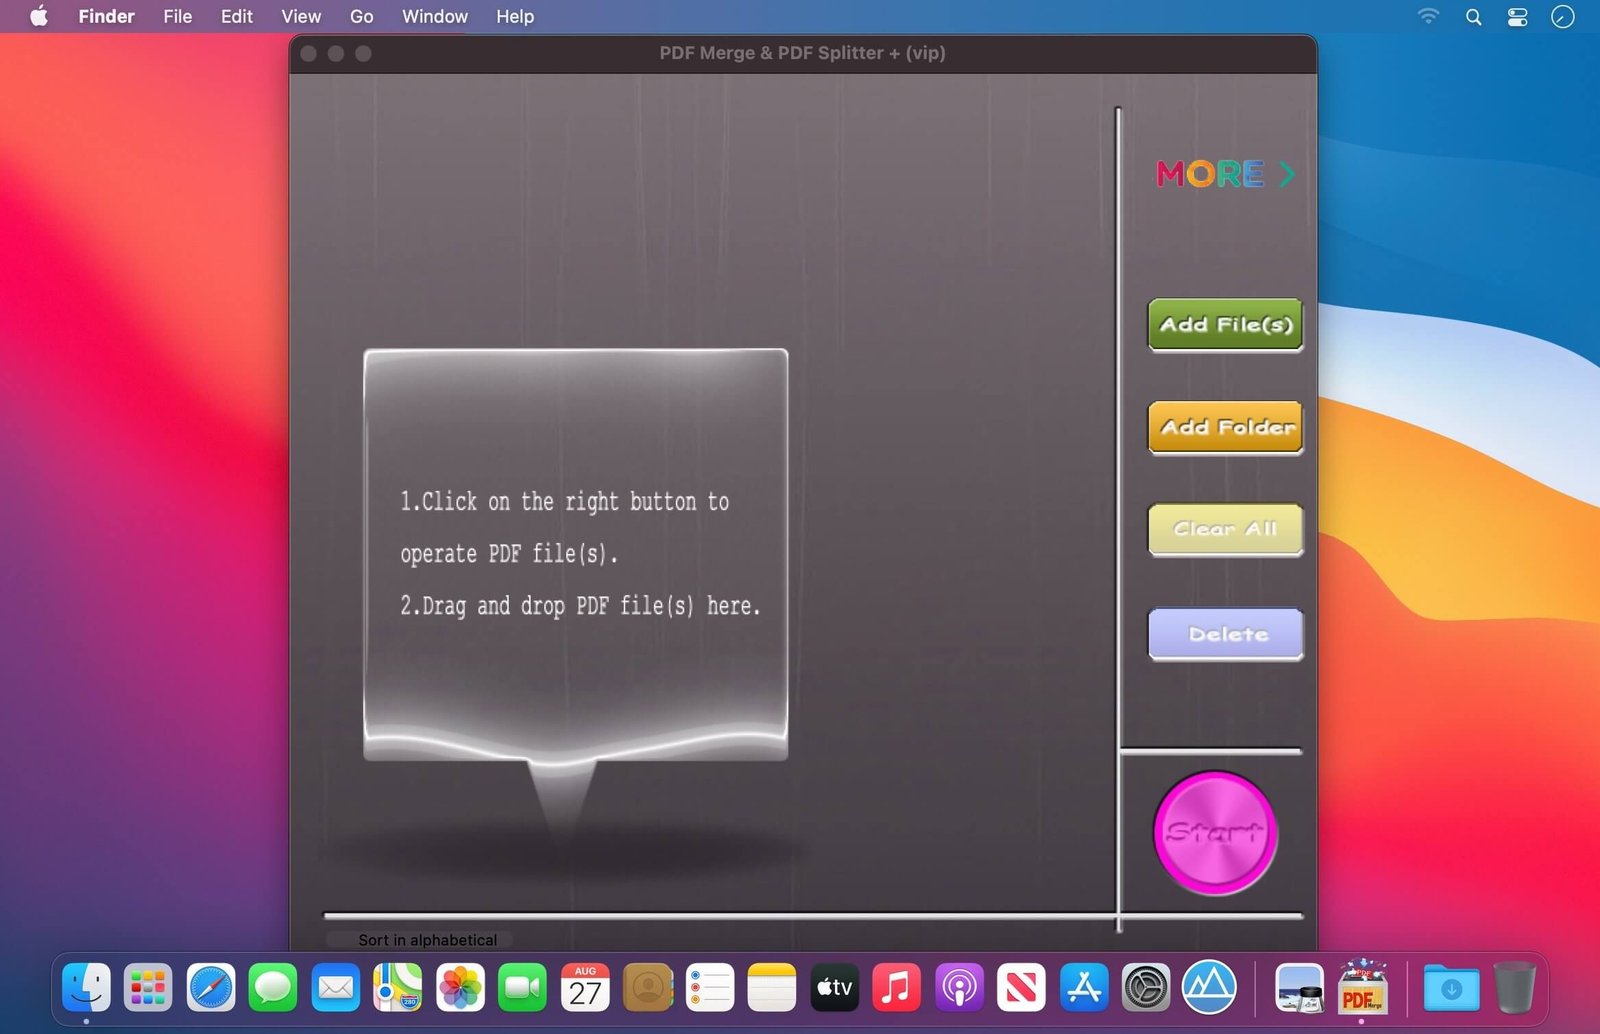Viewport: 1600px width, 1034px height.
Task: Click the Add File(s) button
Action: [1224, 325]
